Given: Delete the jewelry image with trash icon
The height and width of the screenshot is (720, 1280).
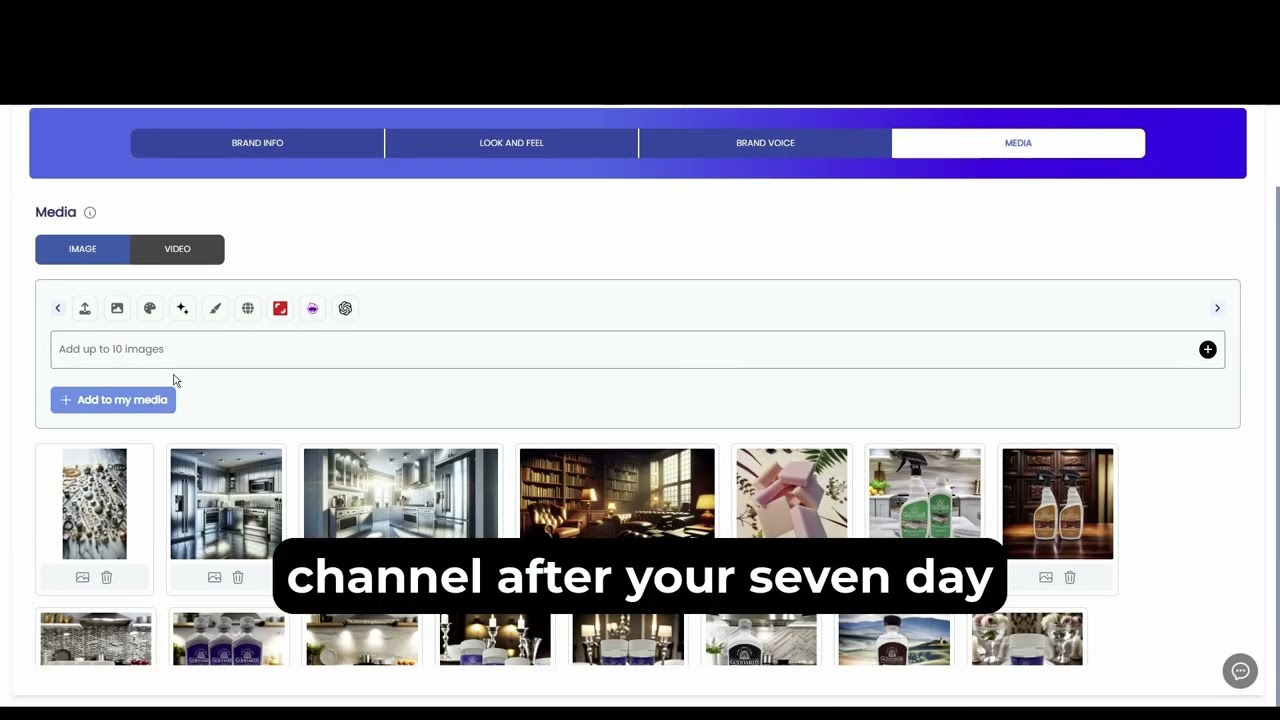Looking at the screenshot, I should click(107, 577).
